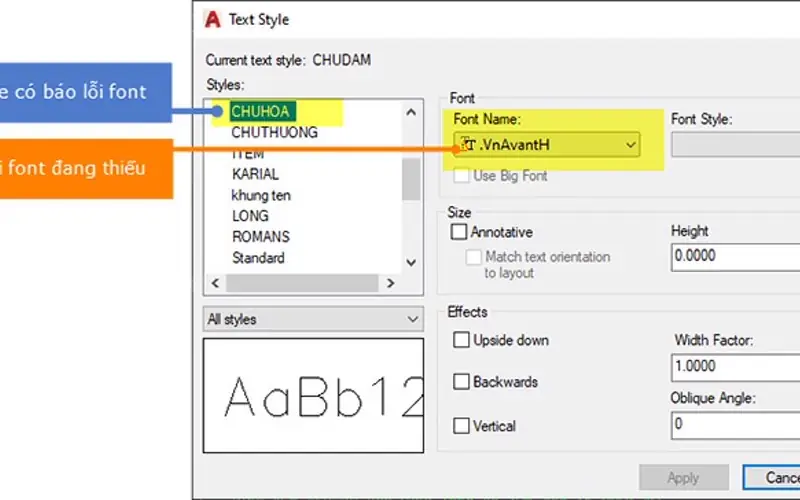800x500 pixels.
Task: Open the Font Style dropdown
Action: tap(736, 145)
